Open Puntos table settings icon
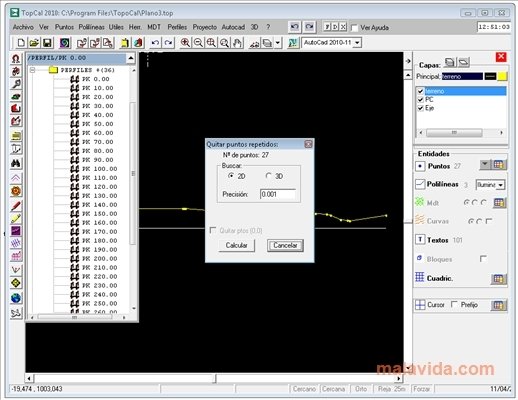 (499, 164)
